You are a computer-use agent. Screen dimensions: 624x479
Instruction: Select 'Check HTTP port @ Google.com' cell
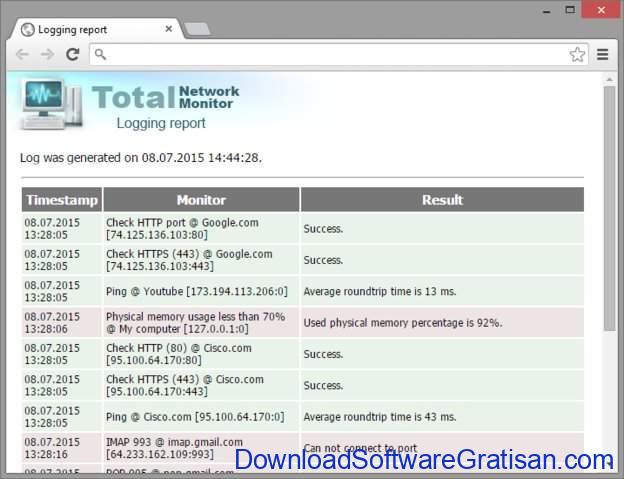tap(201, 228)
